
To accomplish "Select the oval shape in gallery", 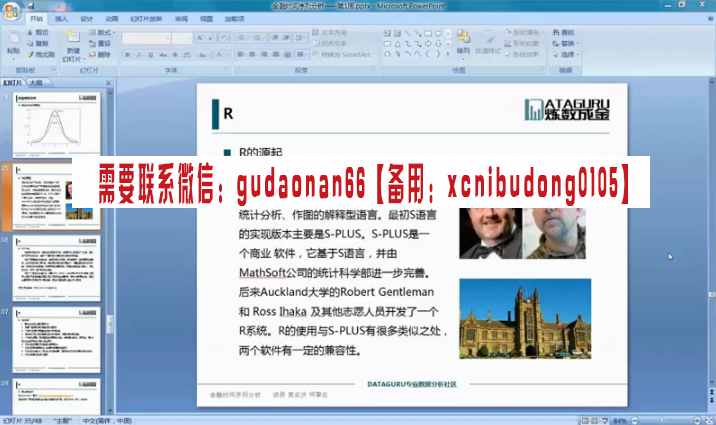I will pyautogui.click(x=438, y=33).
